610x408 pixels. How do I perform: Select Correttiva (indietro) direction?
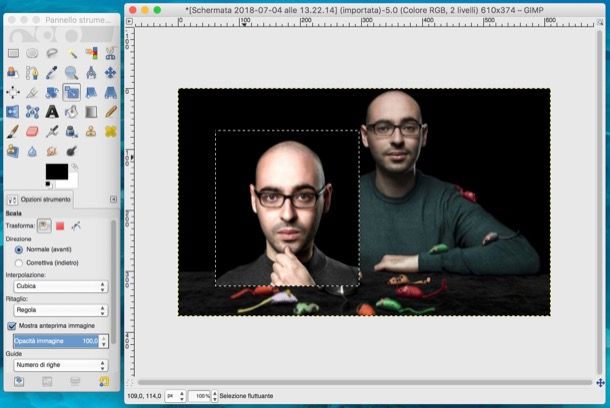coord(18,262)
